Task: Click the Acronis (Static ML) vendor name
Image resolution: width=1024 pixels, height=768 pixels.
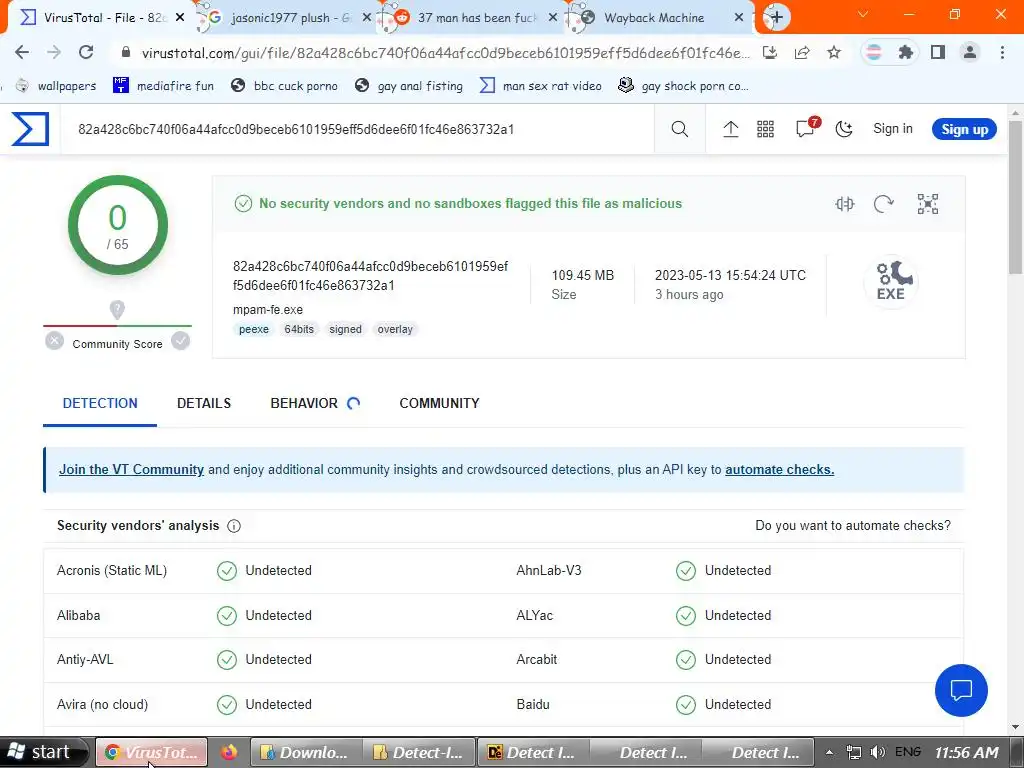Action: tap(112, 571)
